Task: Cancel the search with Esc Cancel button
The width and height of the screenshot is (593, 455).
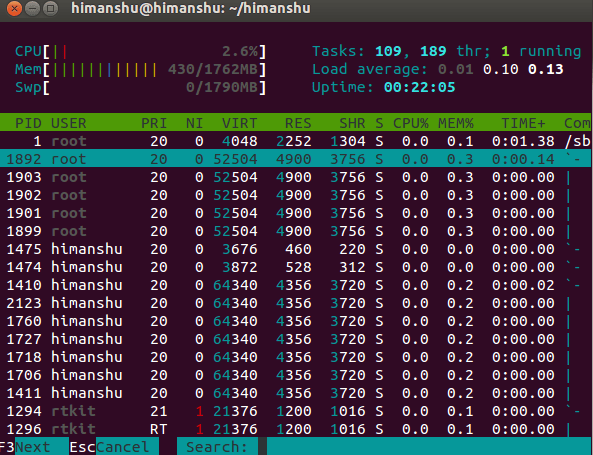Action: [x=114, y=447]
